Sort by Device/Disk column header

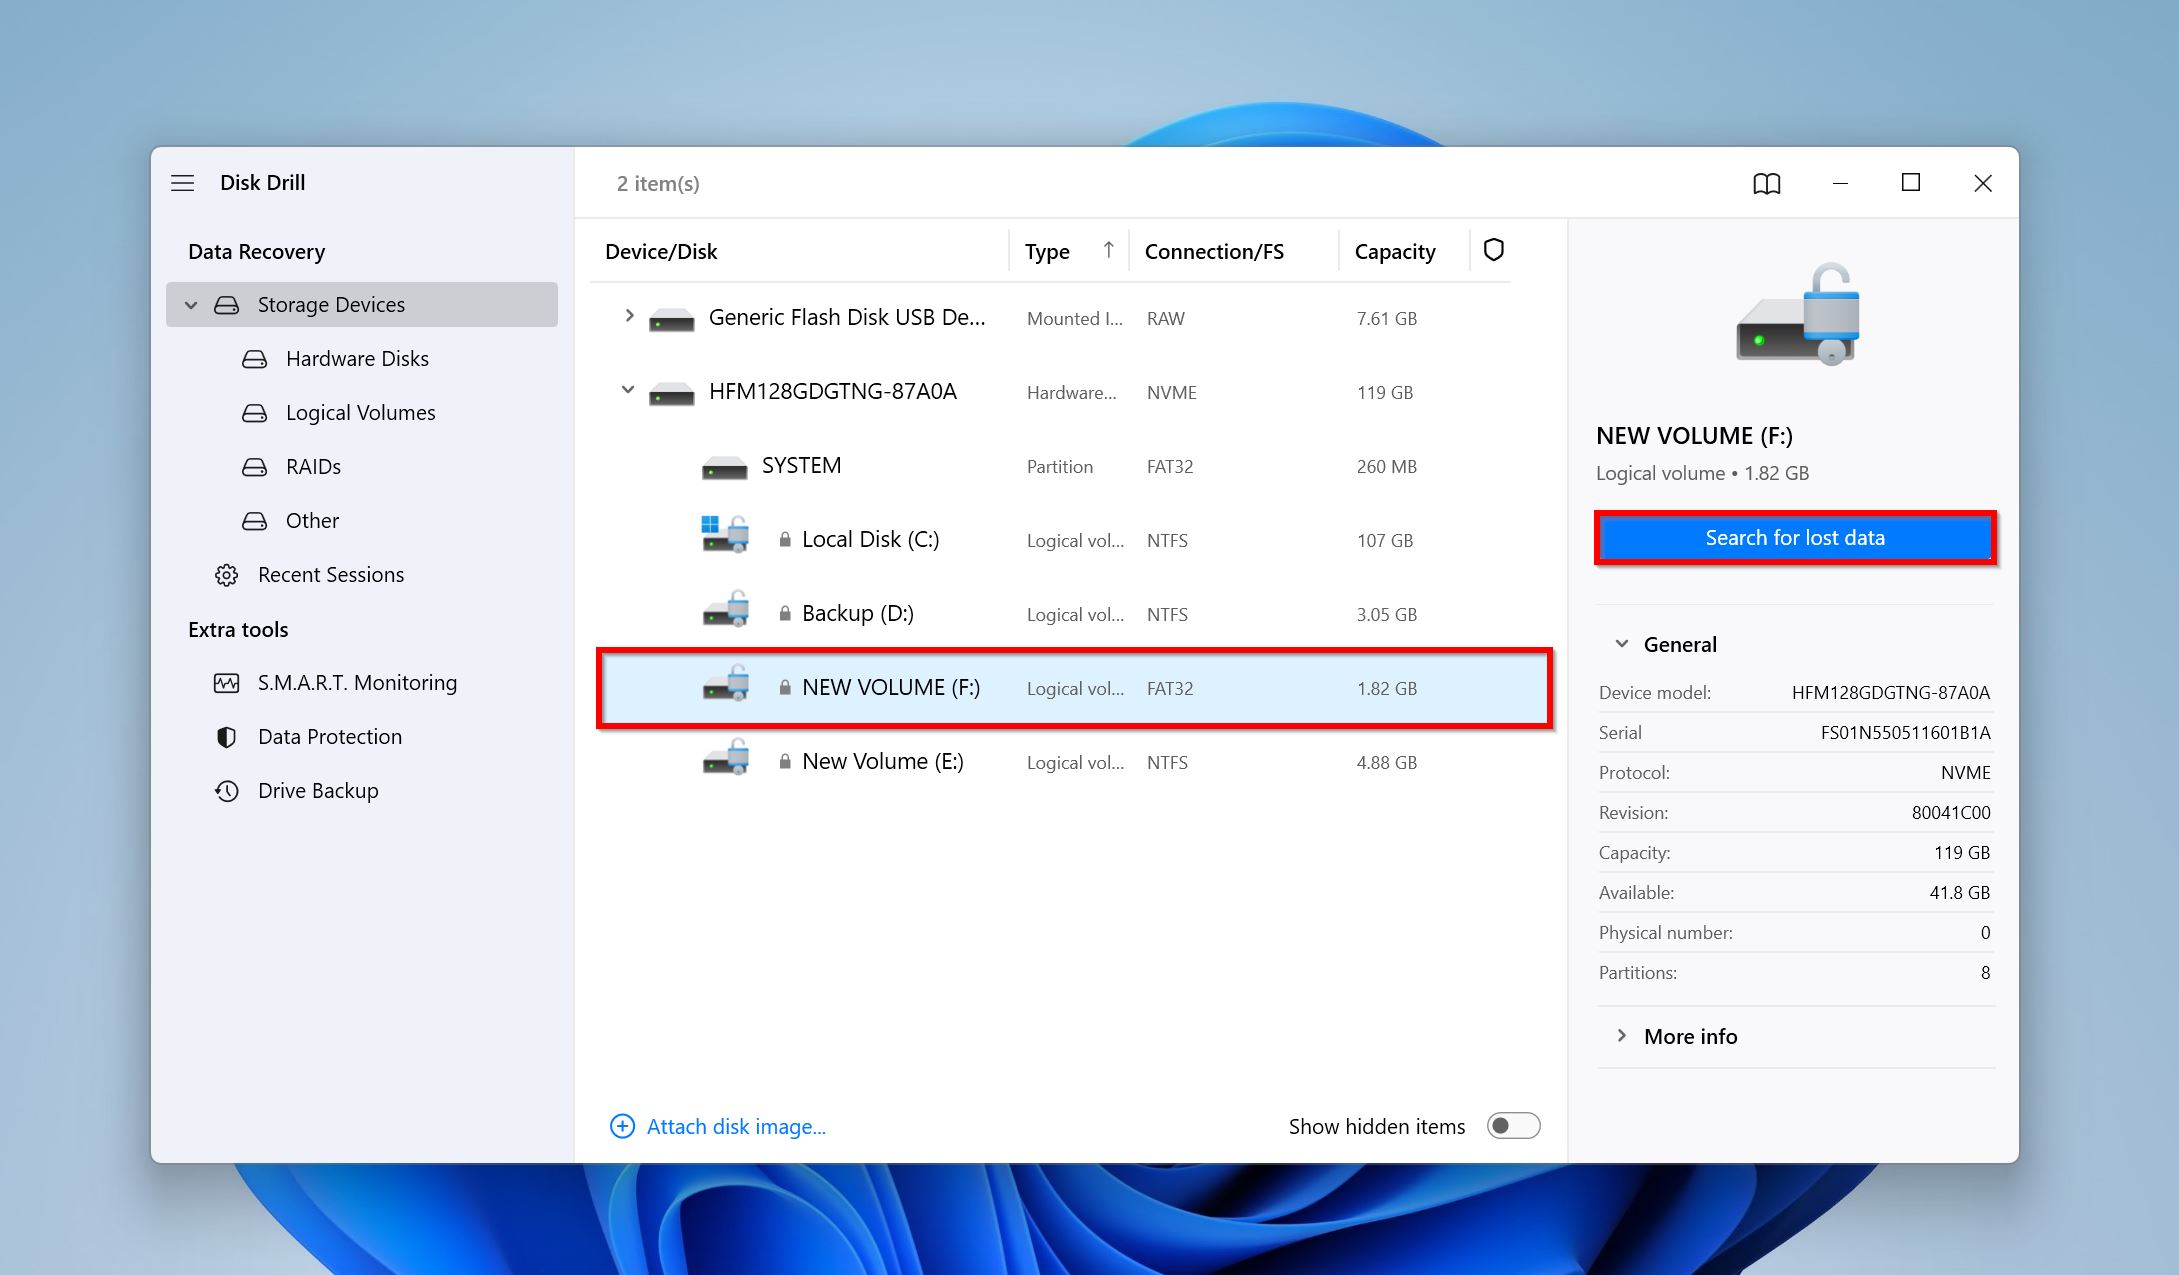point(661,252)
